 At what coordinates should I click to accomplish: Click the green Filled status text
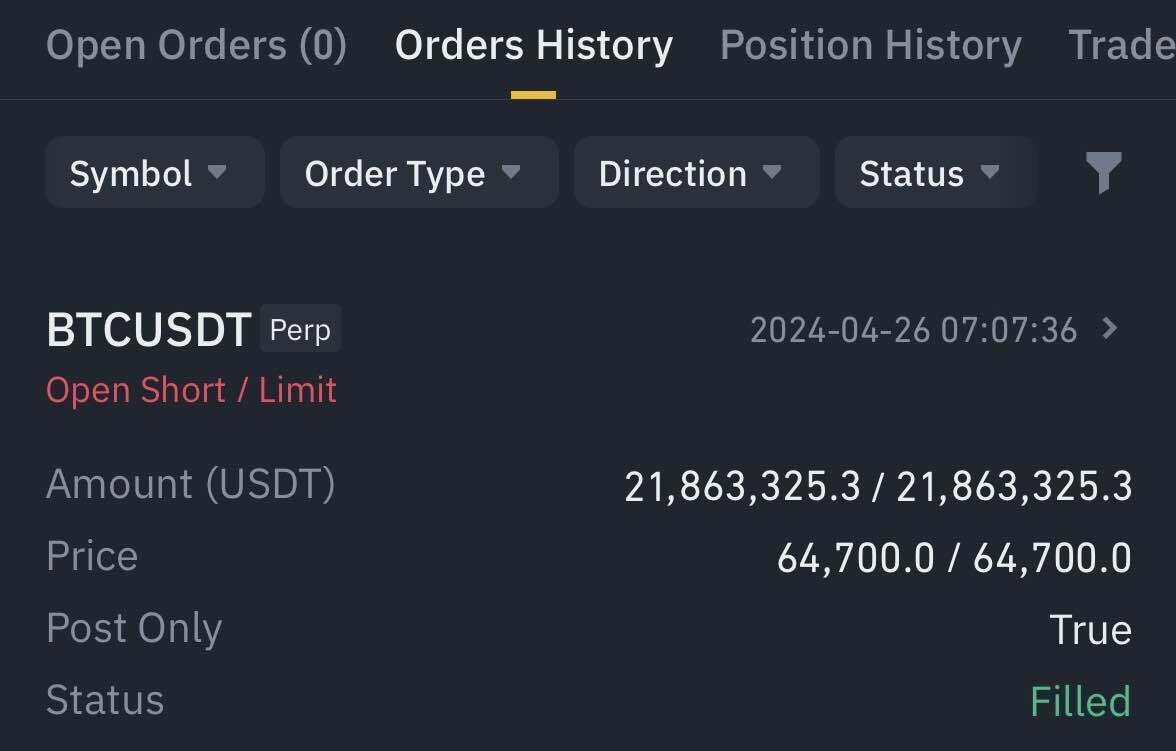pyautogui.click(x=1080, y=701)
